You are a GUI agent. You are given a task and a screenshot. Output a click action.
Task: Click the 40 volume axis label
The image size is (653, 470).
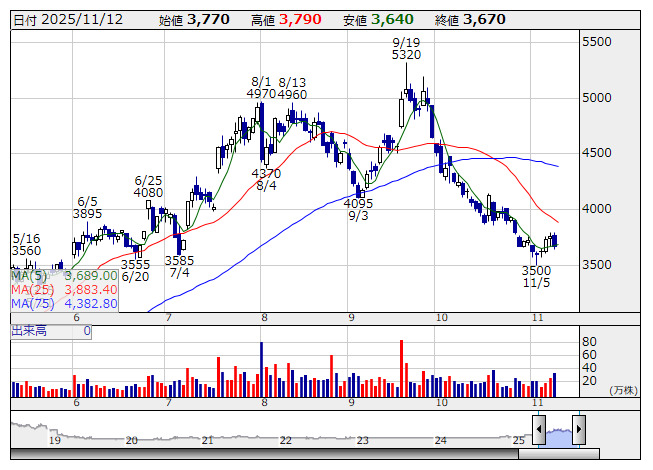tap(589, 368)
